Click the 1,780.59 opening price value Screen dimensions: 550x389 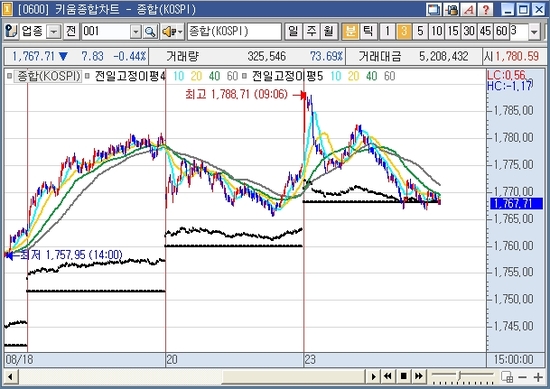[x=517, y=56]
